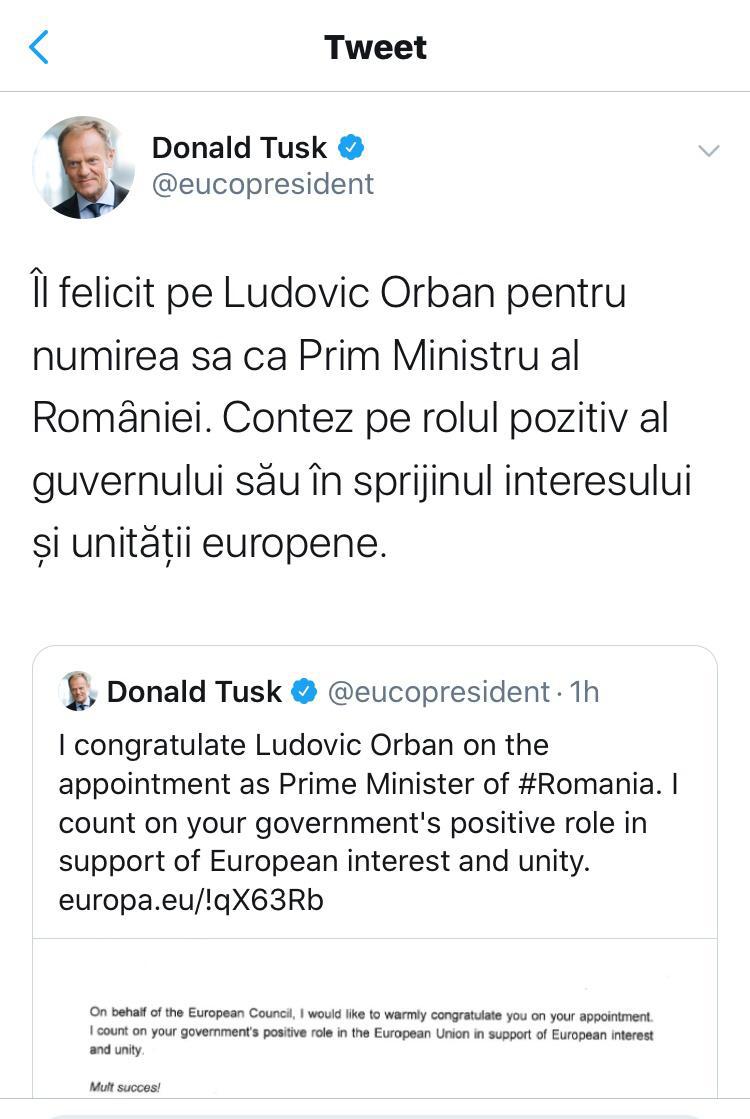Tap the verified badge inside quoted tweet
The image size is (750, 1119).
pos(305,692)
